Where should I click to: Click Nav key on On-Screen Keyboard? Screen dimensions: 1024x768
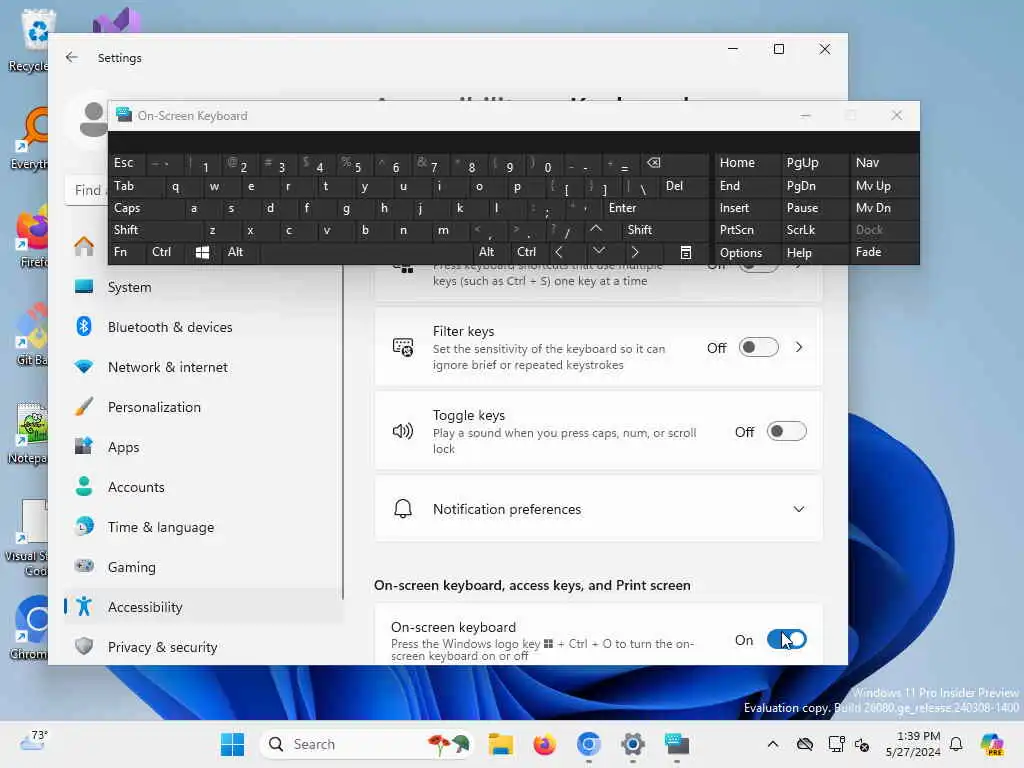[884, 163]
